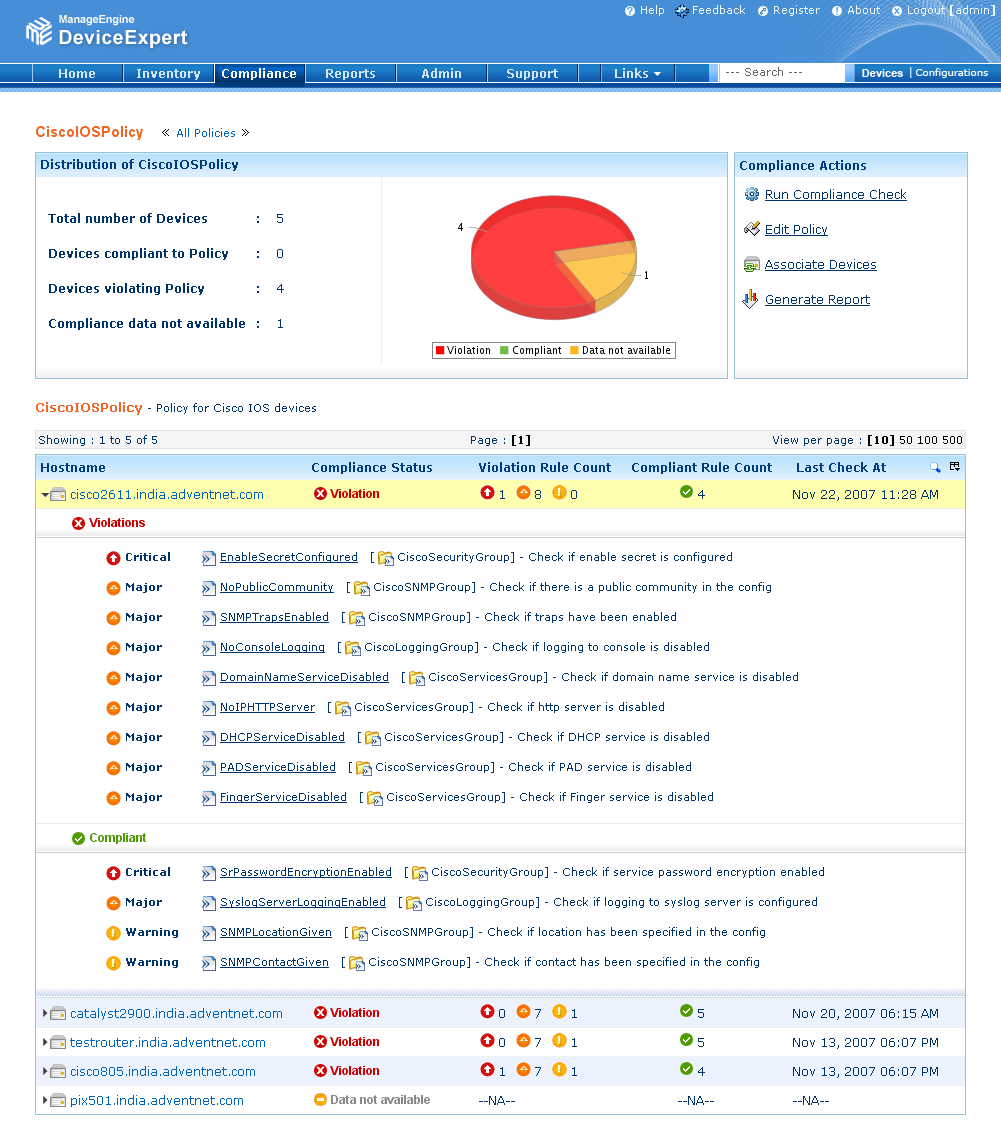Click the green Compliant legend swatch
The image size is (1001, 1134).
pos(504,350)
